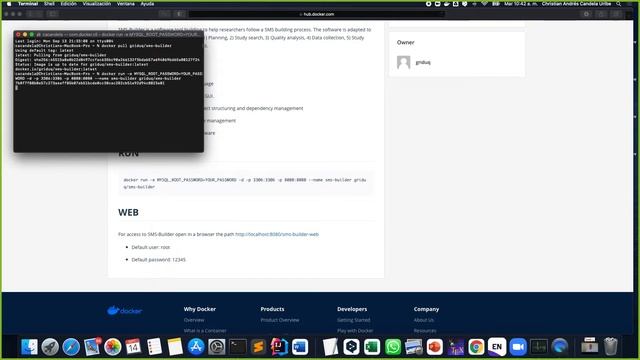Open Terminal menu in menu bar
The image size is (640, 360).
pos(28,4)
